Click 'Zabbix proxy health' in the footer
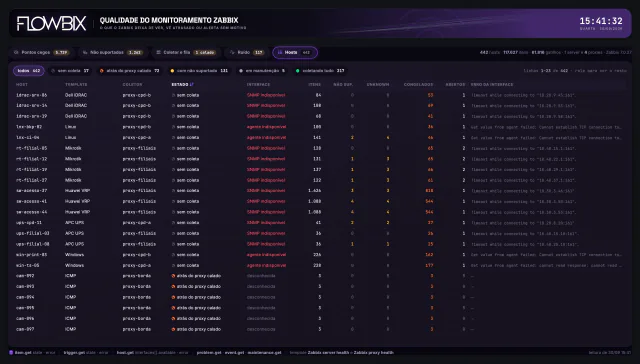The width and height of the screenshot is (640, 364). (x=373, y=353)
